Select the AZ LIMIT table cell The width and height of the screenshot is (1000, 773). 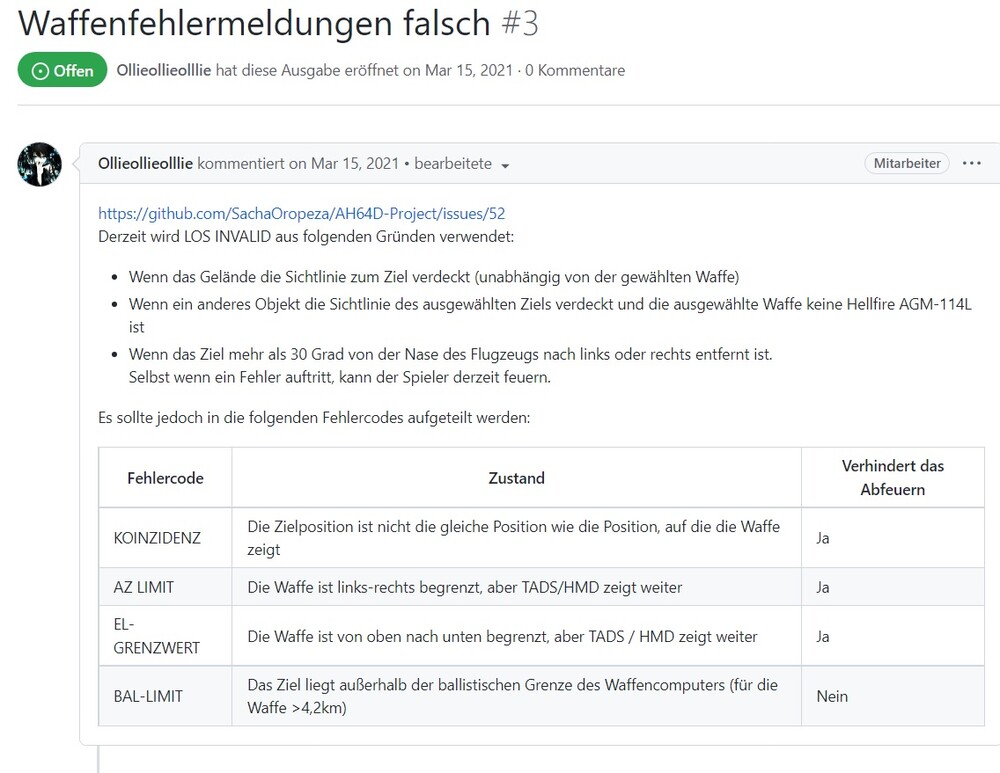165,587
